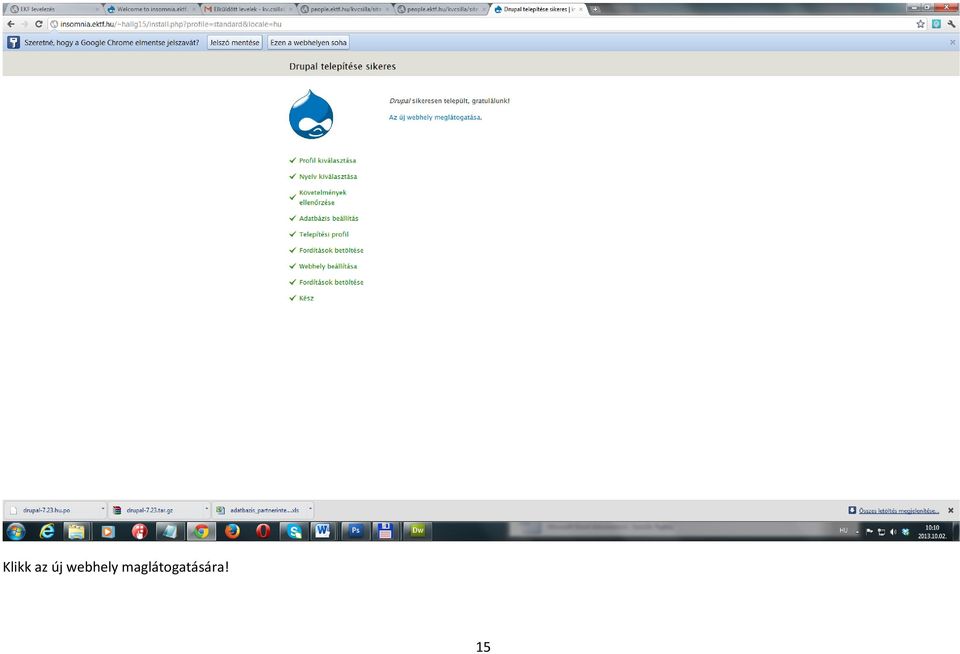Open Dreamweaver from the taskbar
The width and height of the screenshot is (960, 654).
(x=418, y=531)
